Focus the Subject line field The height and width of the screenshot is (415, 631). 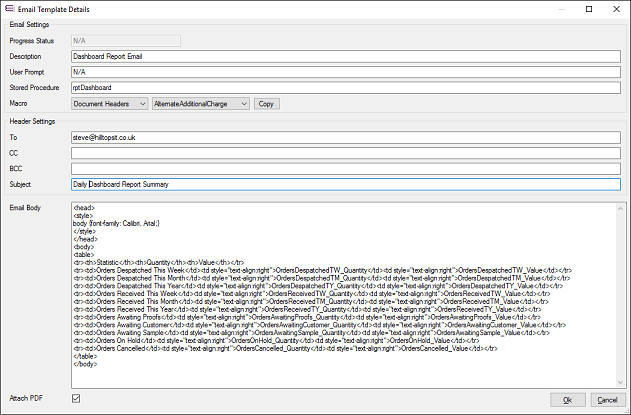pos(345,185)
